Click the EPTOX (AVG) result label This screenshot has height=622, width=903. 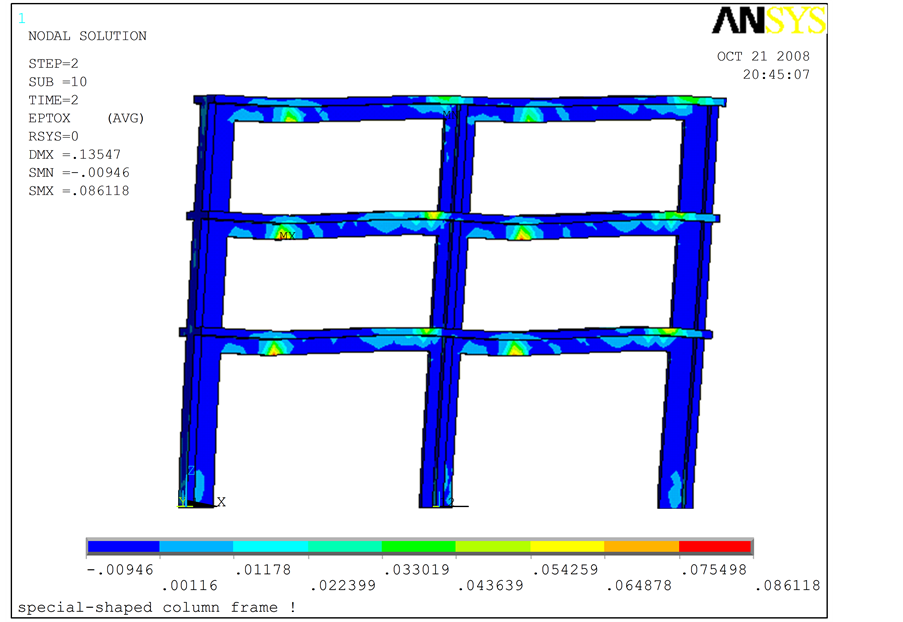coord(86,118)
